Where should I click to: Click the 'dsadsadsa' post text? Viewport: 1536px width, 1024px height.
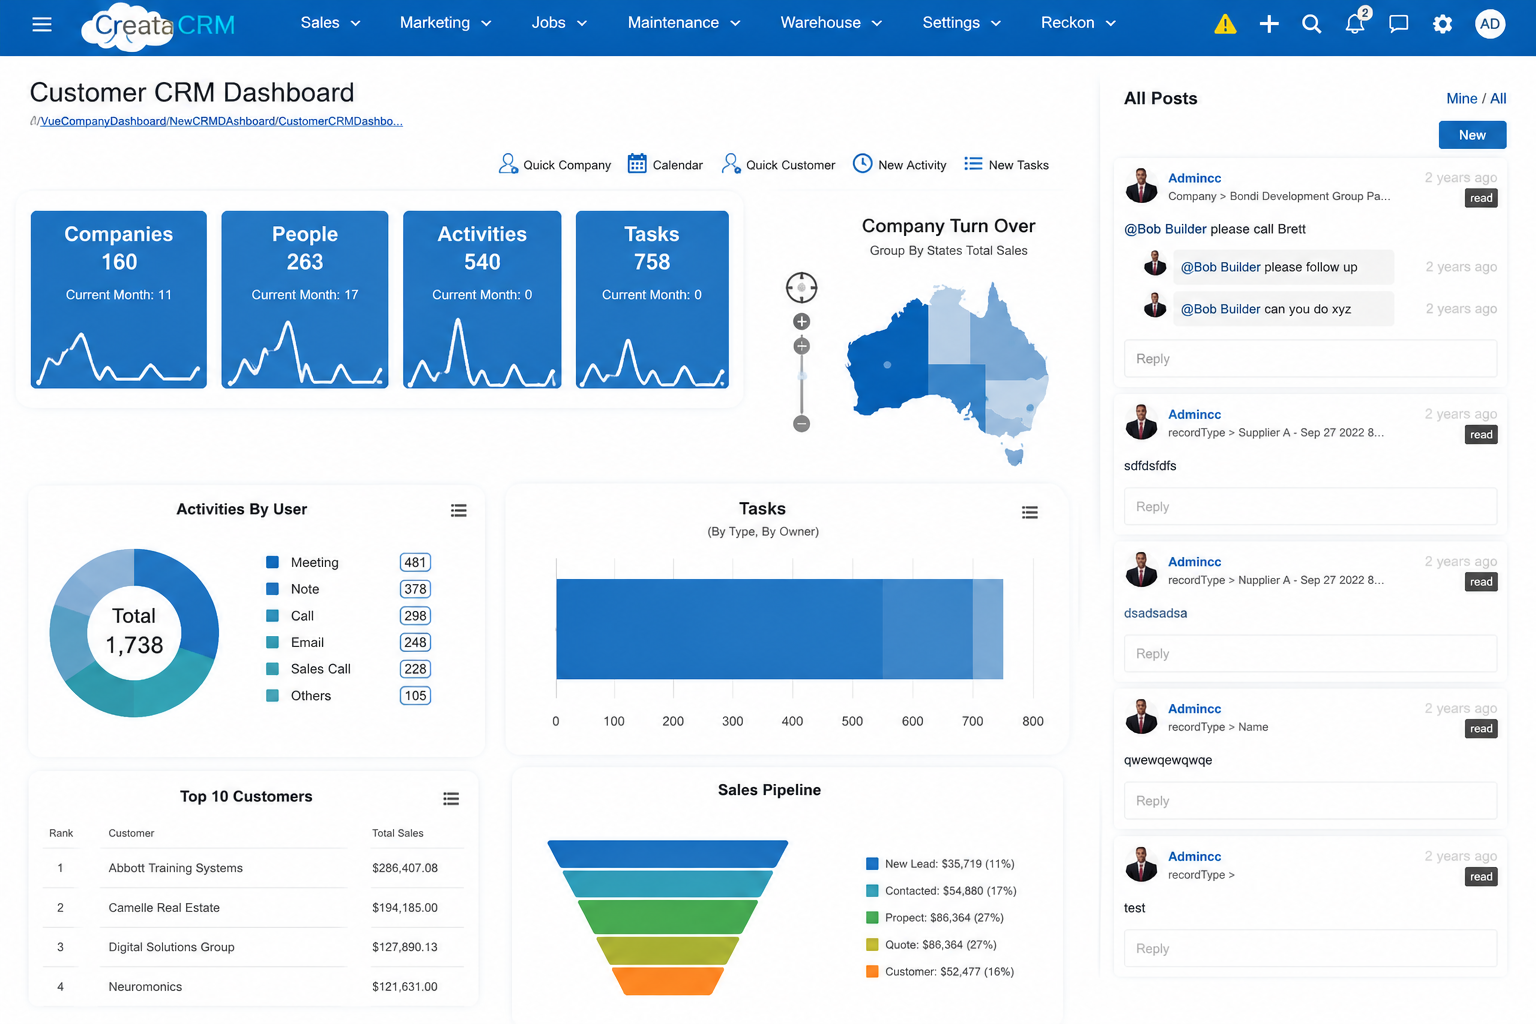1155,613
